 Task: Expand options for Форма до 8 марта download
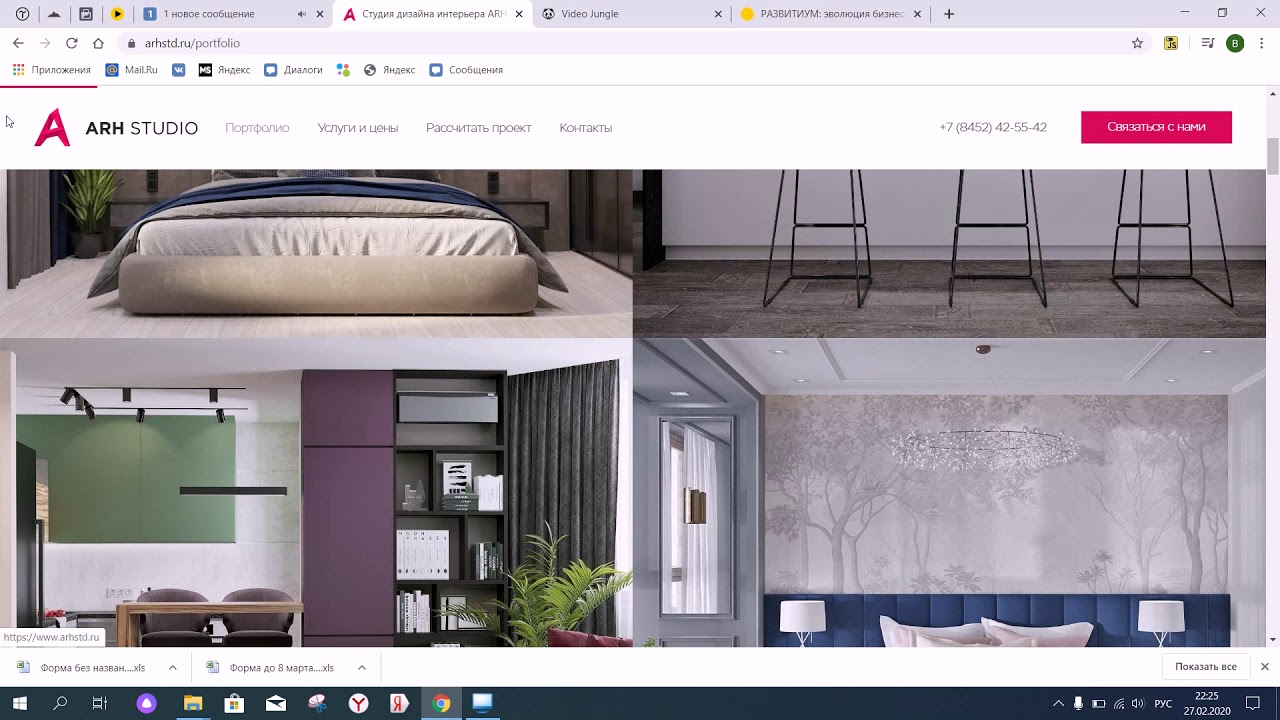click(361, 667)
